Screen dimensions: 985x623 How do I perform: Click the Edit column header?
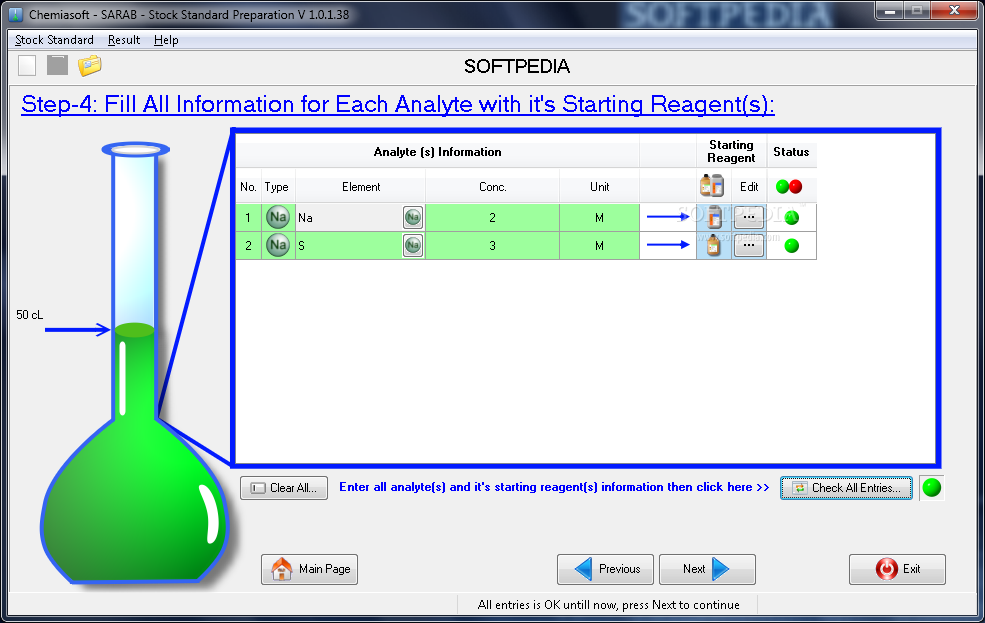click(749, 187)
